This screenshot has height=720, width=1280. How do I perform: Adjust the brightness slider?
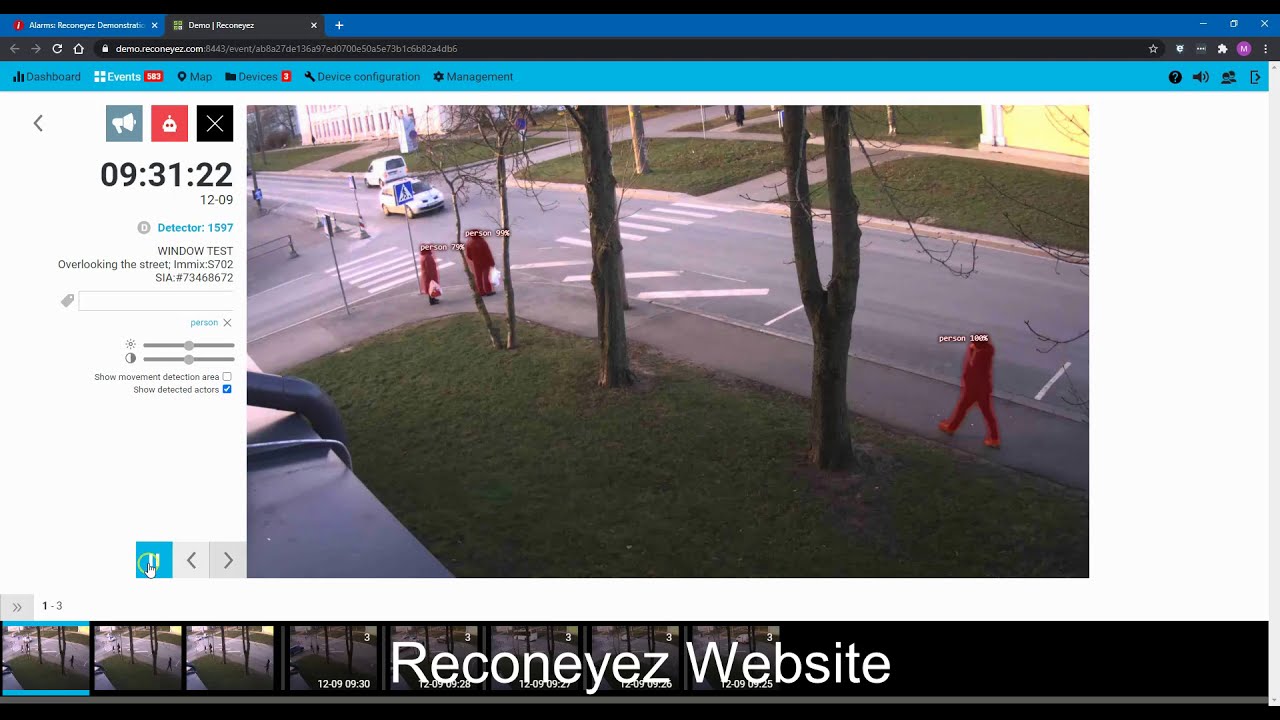pyautogui.click(x=189, y=345)
